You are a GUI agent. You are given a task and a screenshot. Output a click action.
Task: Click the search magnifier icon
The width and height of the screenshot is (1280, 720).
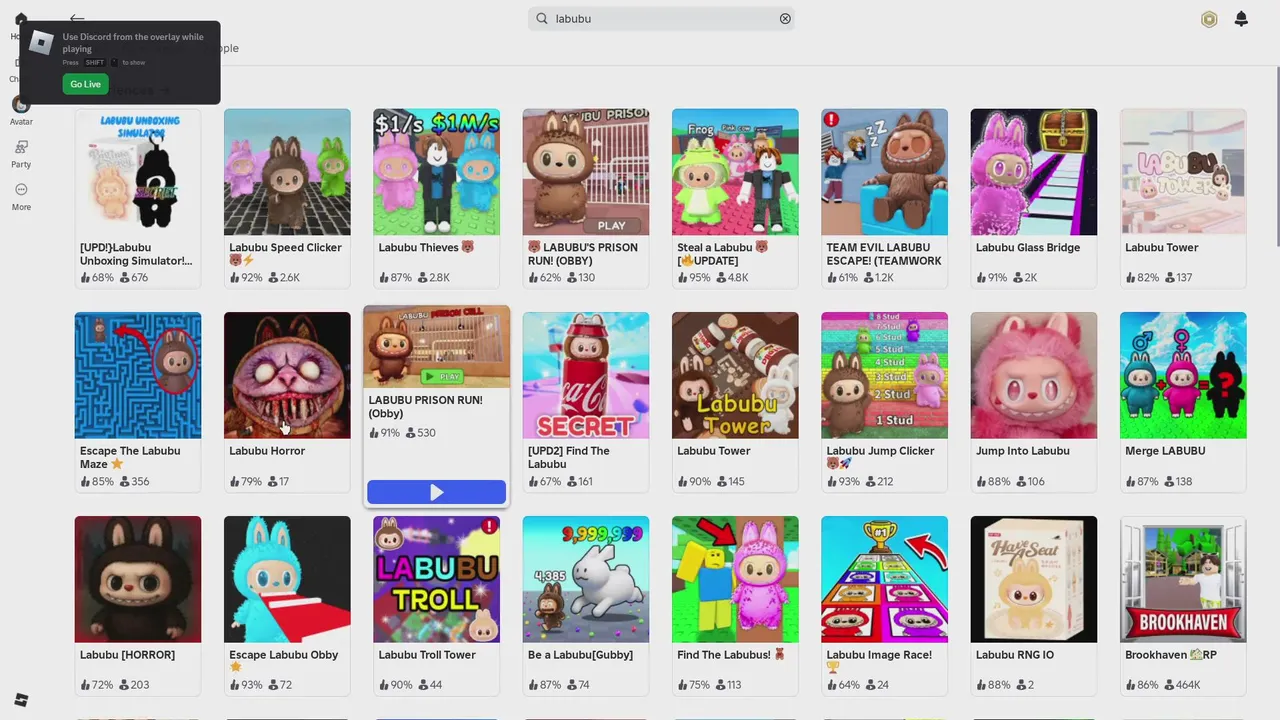click(x=542, y=18)
